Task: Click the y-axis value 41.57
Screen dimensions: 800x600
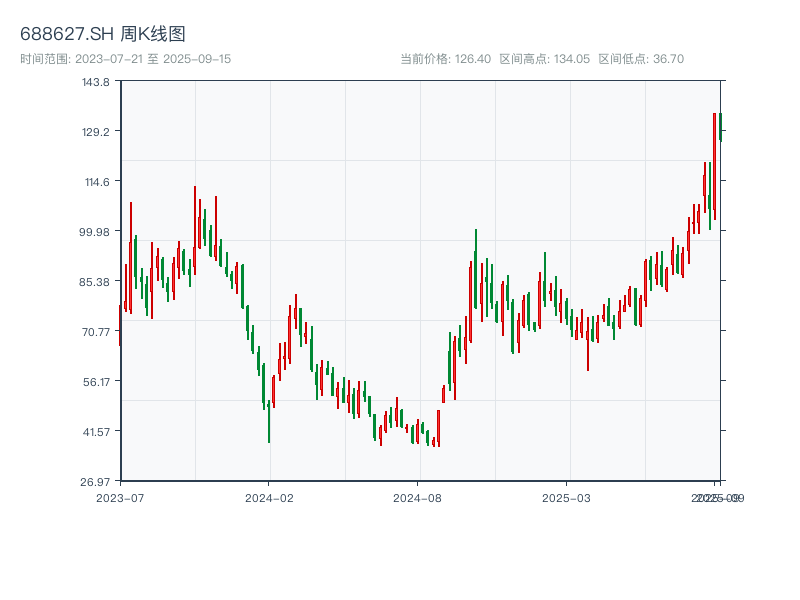Action: 96,432
